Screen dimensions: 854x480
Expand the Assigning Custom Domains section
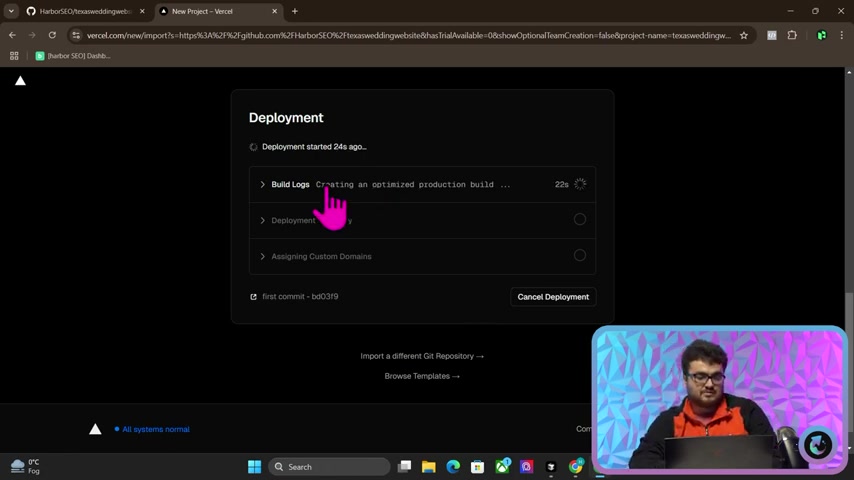click(x=320, y=256)
